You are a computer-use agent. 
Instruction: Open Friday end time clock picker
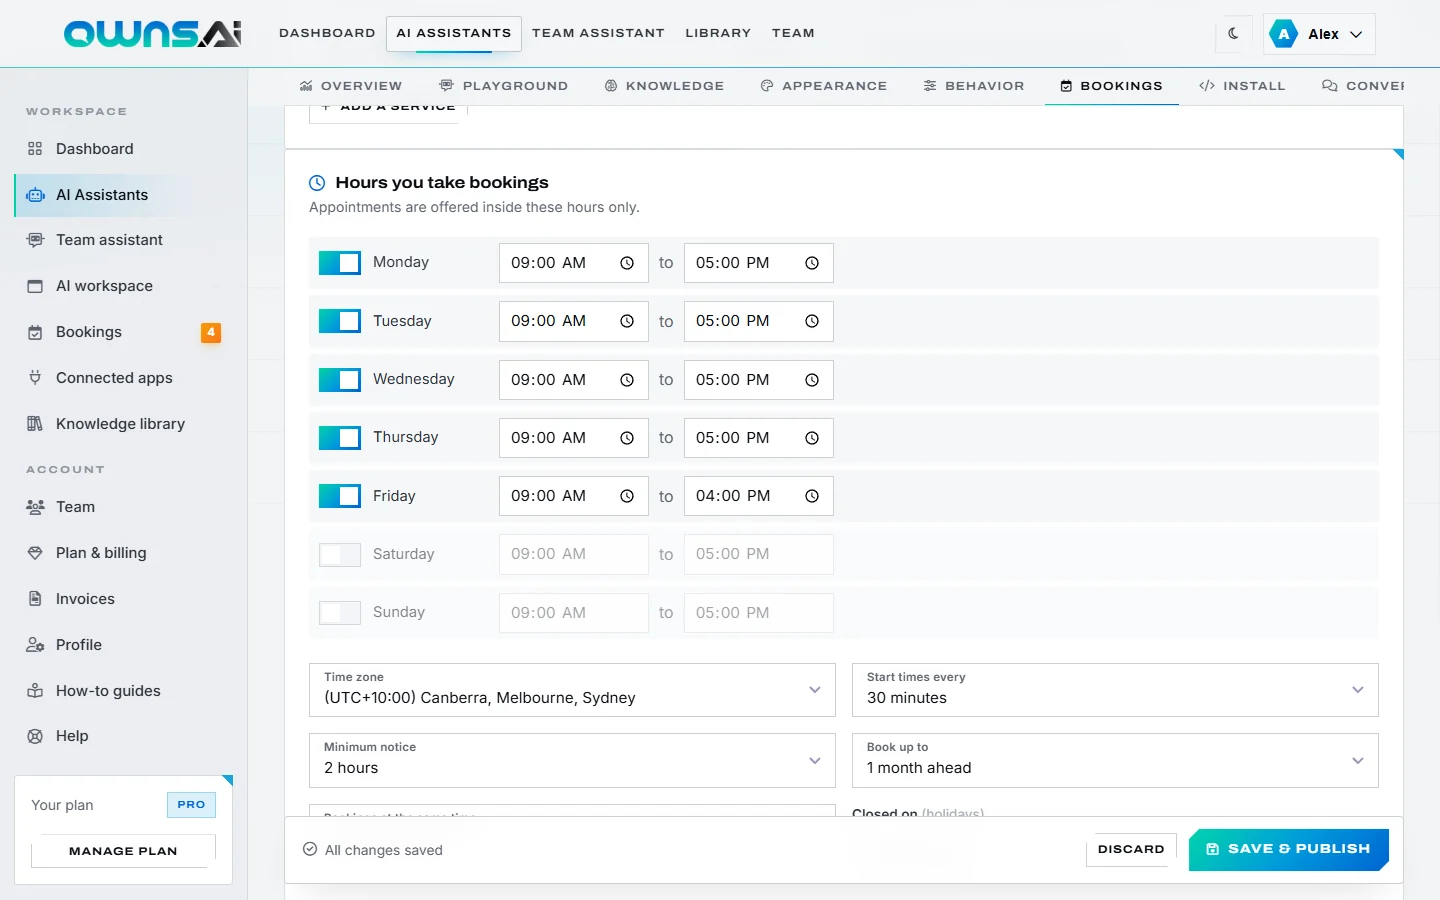pyautogui.click(x=812, y=496)
